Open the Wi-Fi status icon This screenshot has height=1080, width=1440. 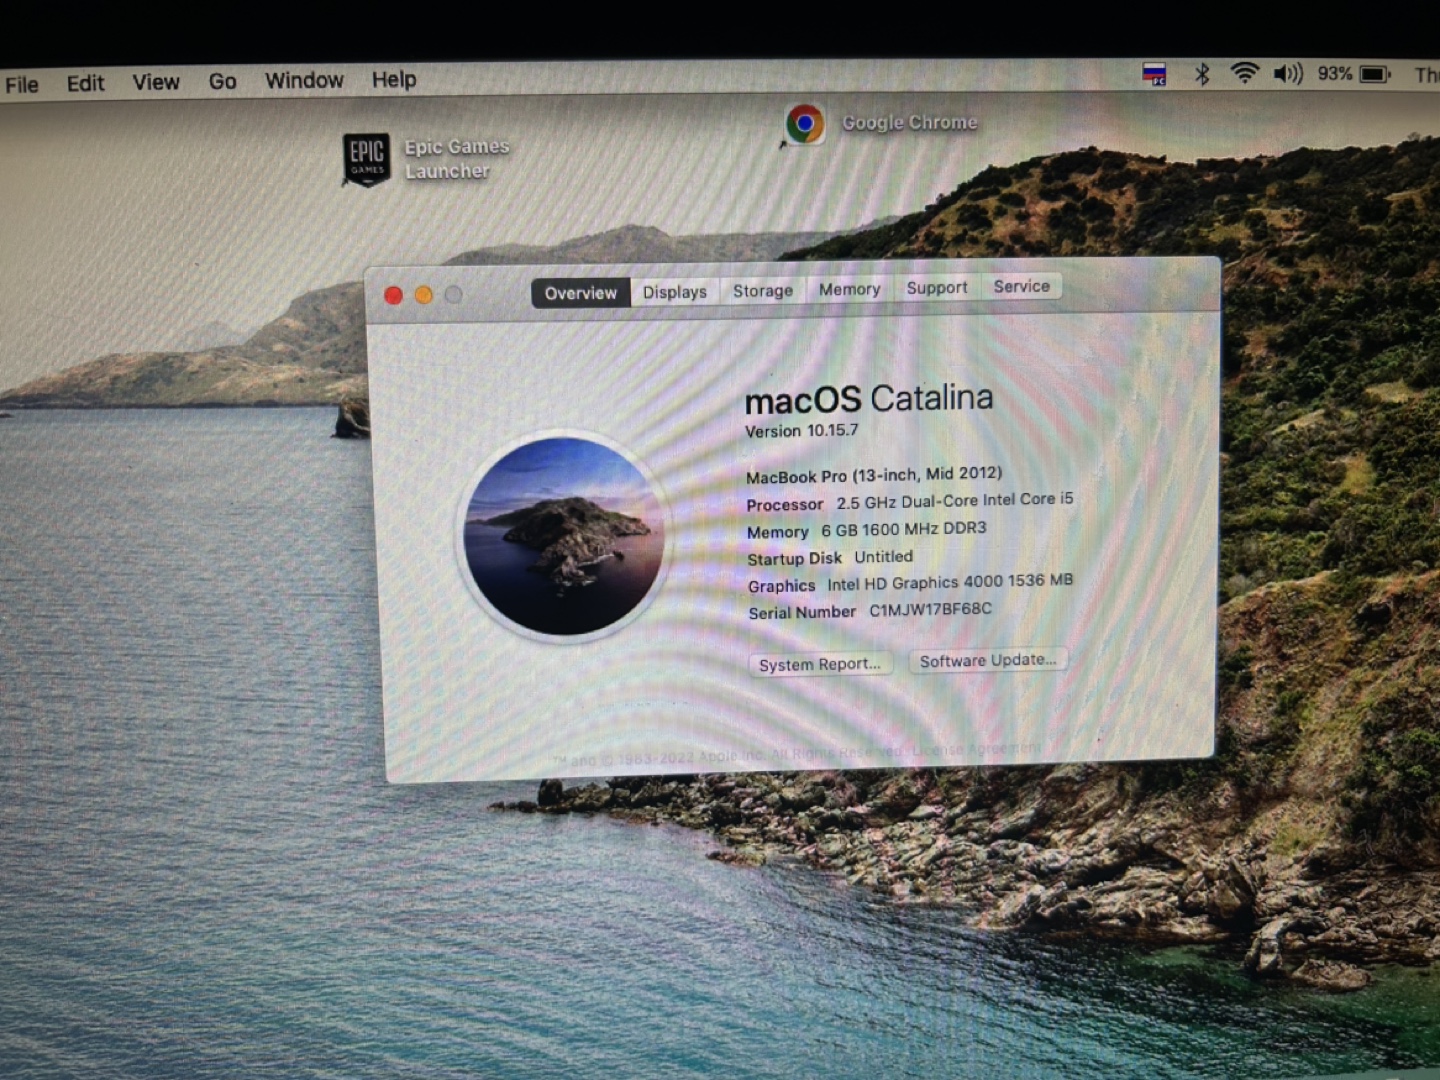pyautogui.click(x=1245, y=73)
